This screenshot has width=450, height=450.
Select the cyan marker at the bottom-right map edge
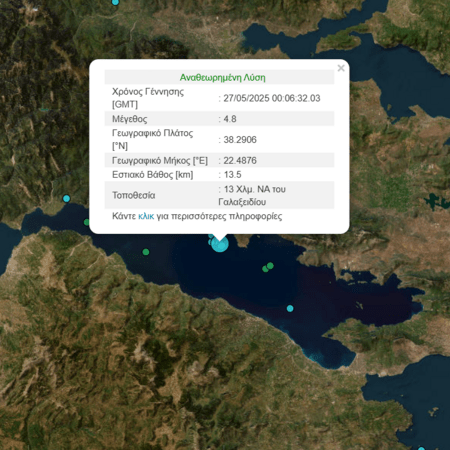pyautogui.click(x=421, y=448)
